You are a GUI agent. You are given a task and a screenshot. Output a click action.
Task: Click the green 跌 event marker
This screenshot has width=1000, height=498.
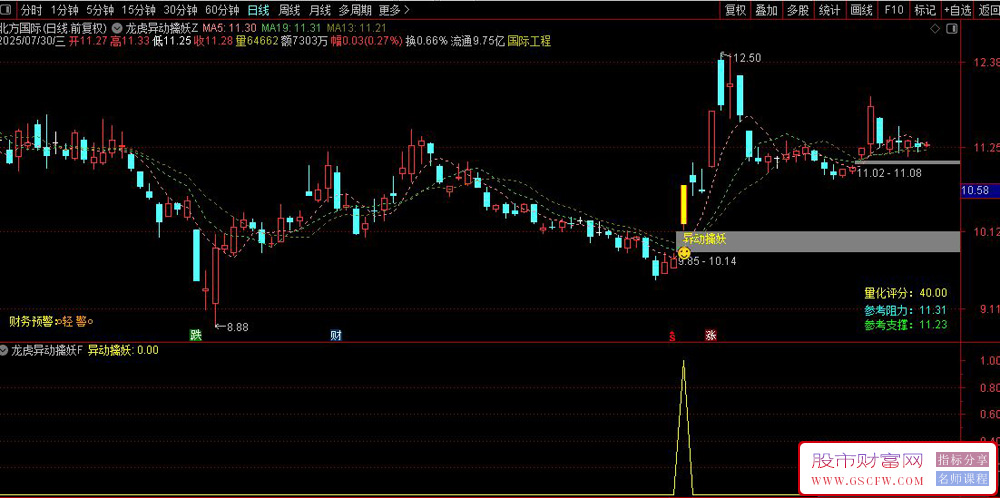pyautogui.click(x=195, y=335)
